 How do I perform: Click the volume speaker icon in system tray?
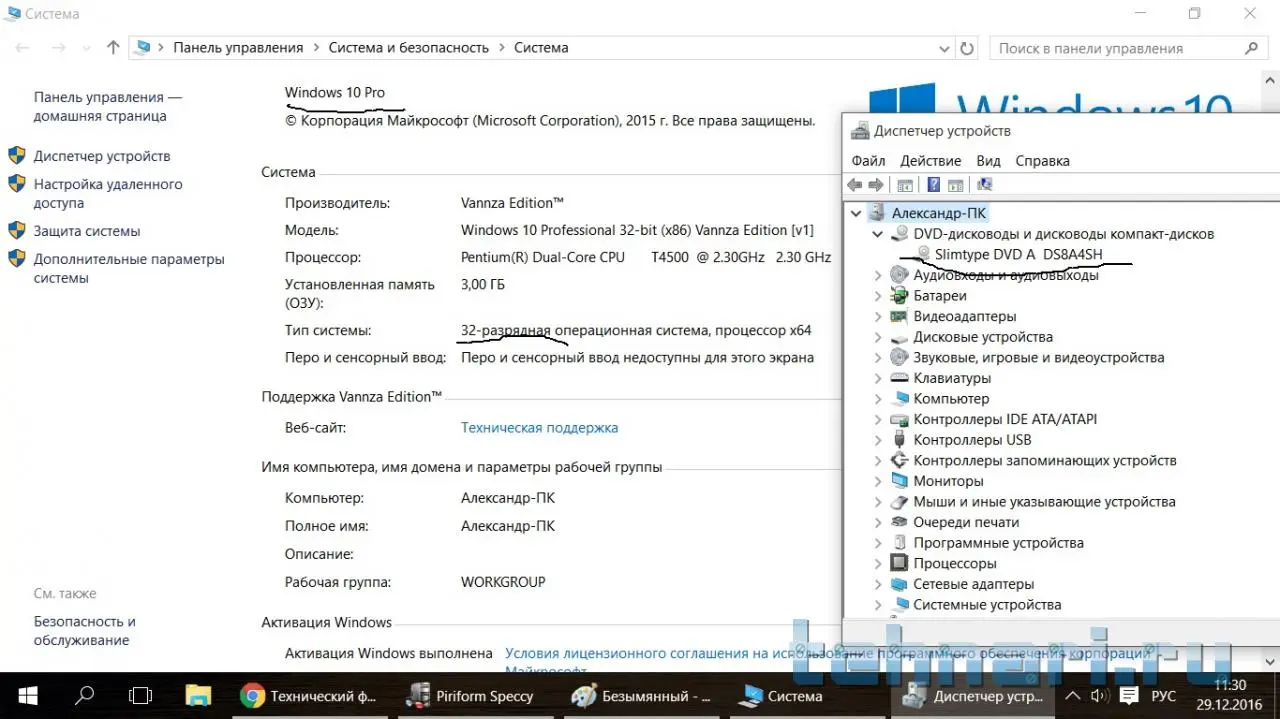tap(1099, 695)
